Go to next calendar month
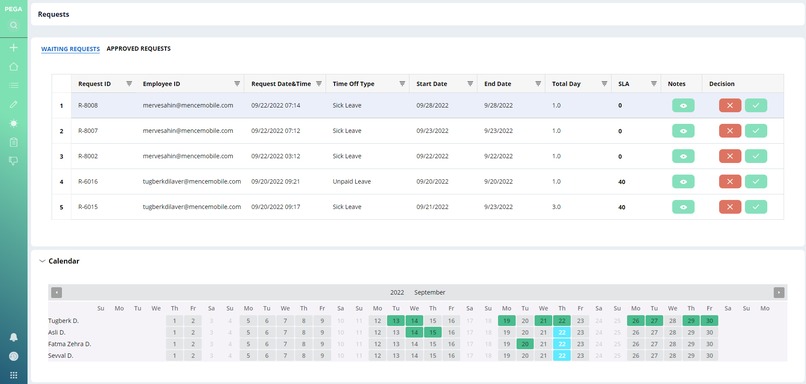The image size is (806, 384). click(x=779, y=292)
